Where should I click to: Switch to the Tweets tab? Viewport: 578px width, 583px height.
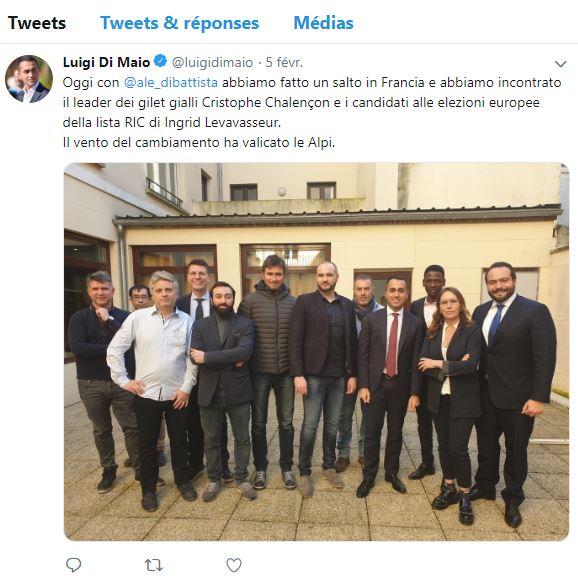[x=37, y=23]
